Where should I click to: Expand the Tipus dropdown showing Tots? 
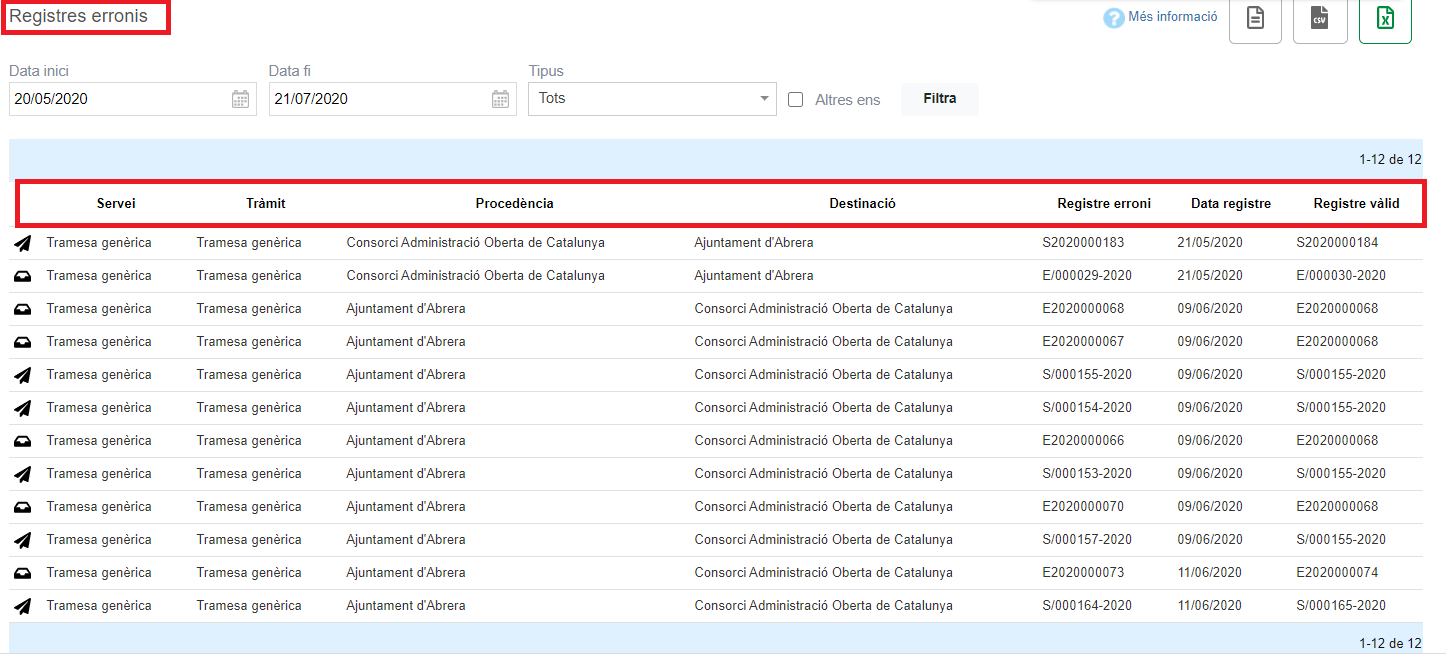tap(652, 99)
